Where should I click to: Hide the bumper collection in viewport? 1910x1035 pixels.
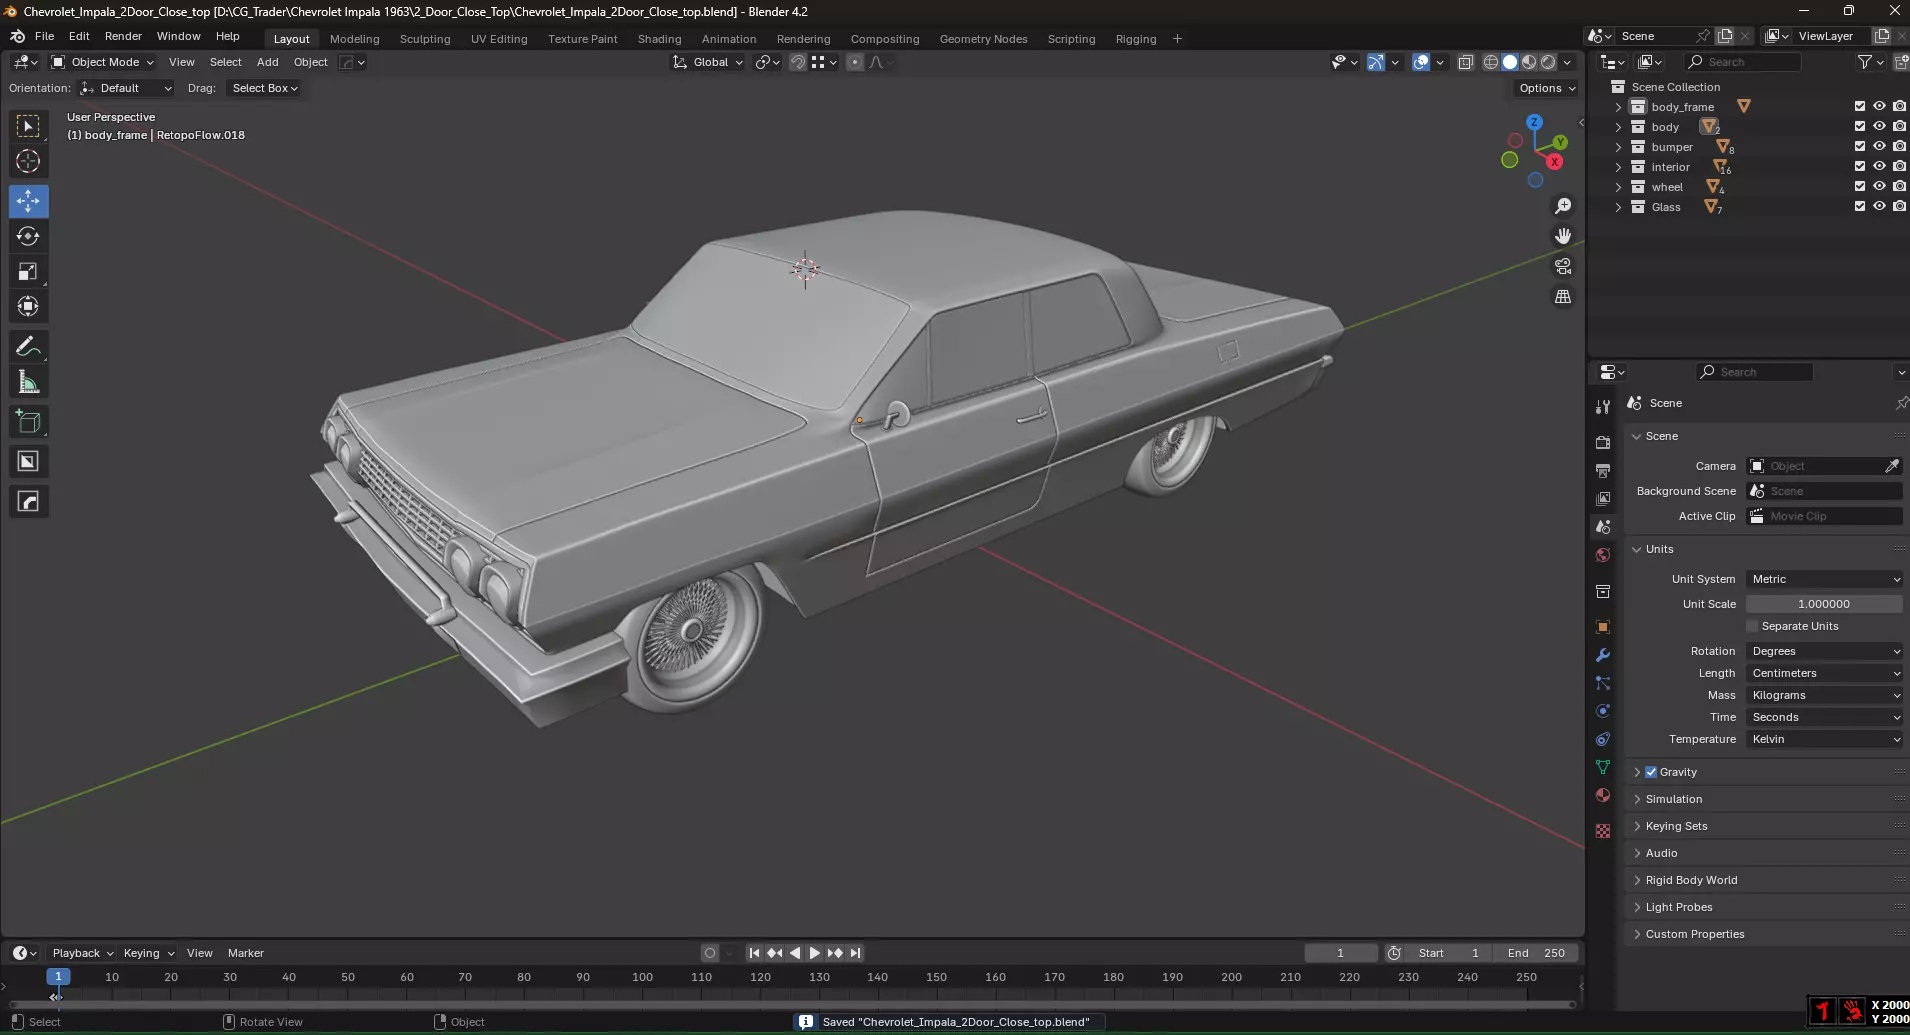click(x=1879, y=147)
